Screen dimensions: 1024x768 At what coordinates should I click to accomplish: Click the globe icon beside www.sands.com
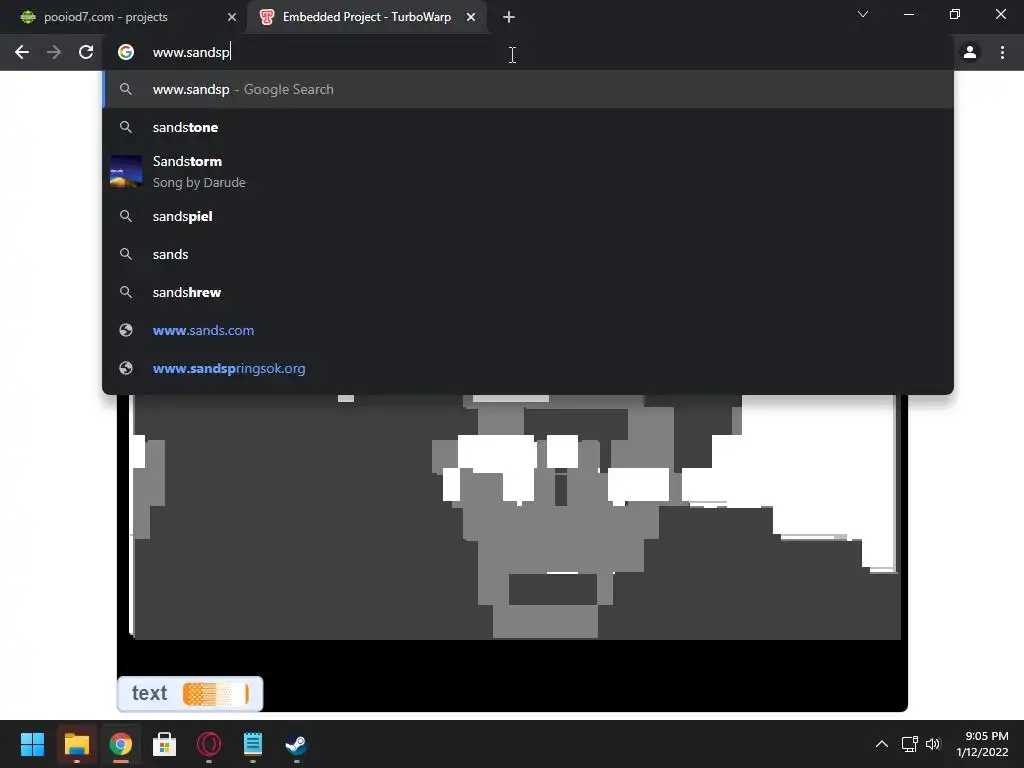(126, 330)
